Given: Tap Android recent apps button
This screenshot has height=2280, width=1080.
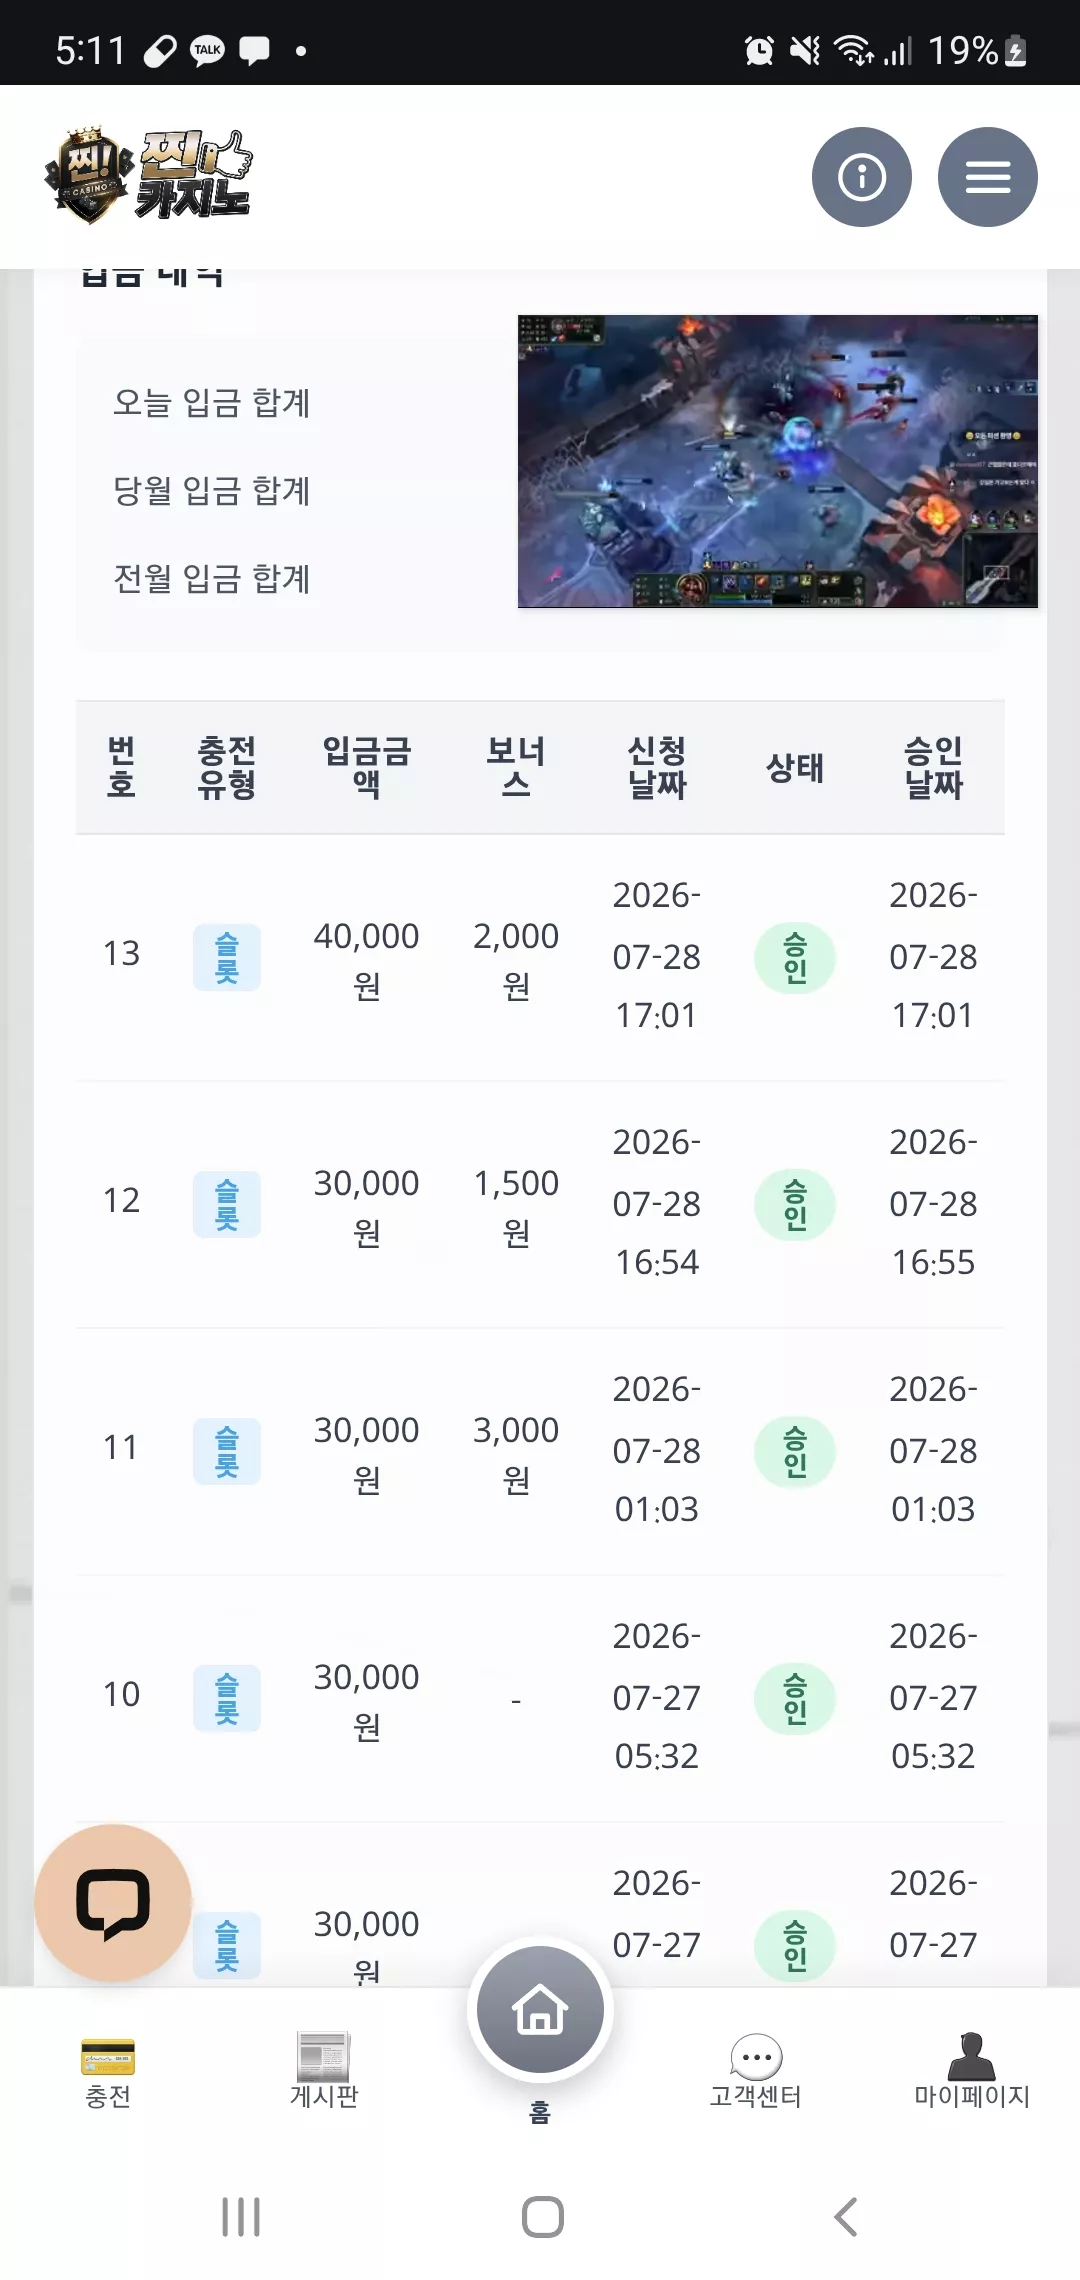Looking at the screenshot, I should coord(241,2217).
